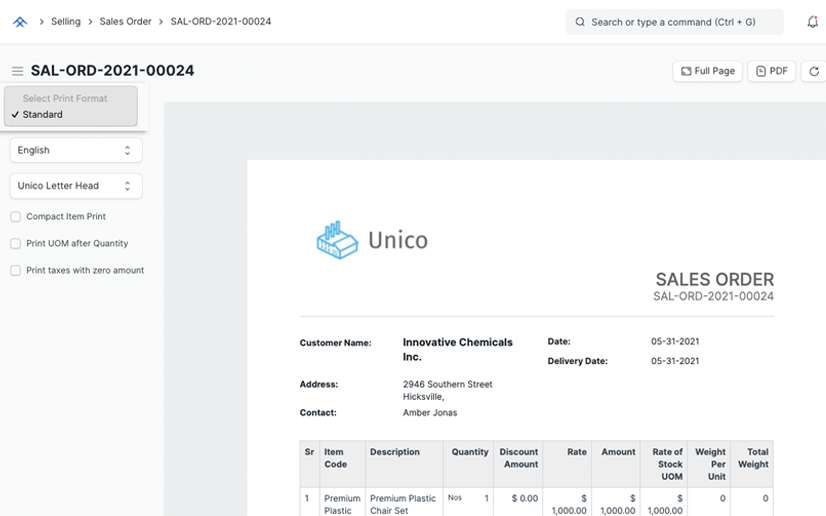Enable Print taxes with zero amount
826x516 pixels.
point(16,271)
